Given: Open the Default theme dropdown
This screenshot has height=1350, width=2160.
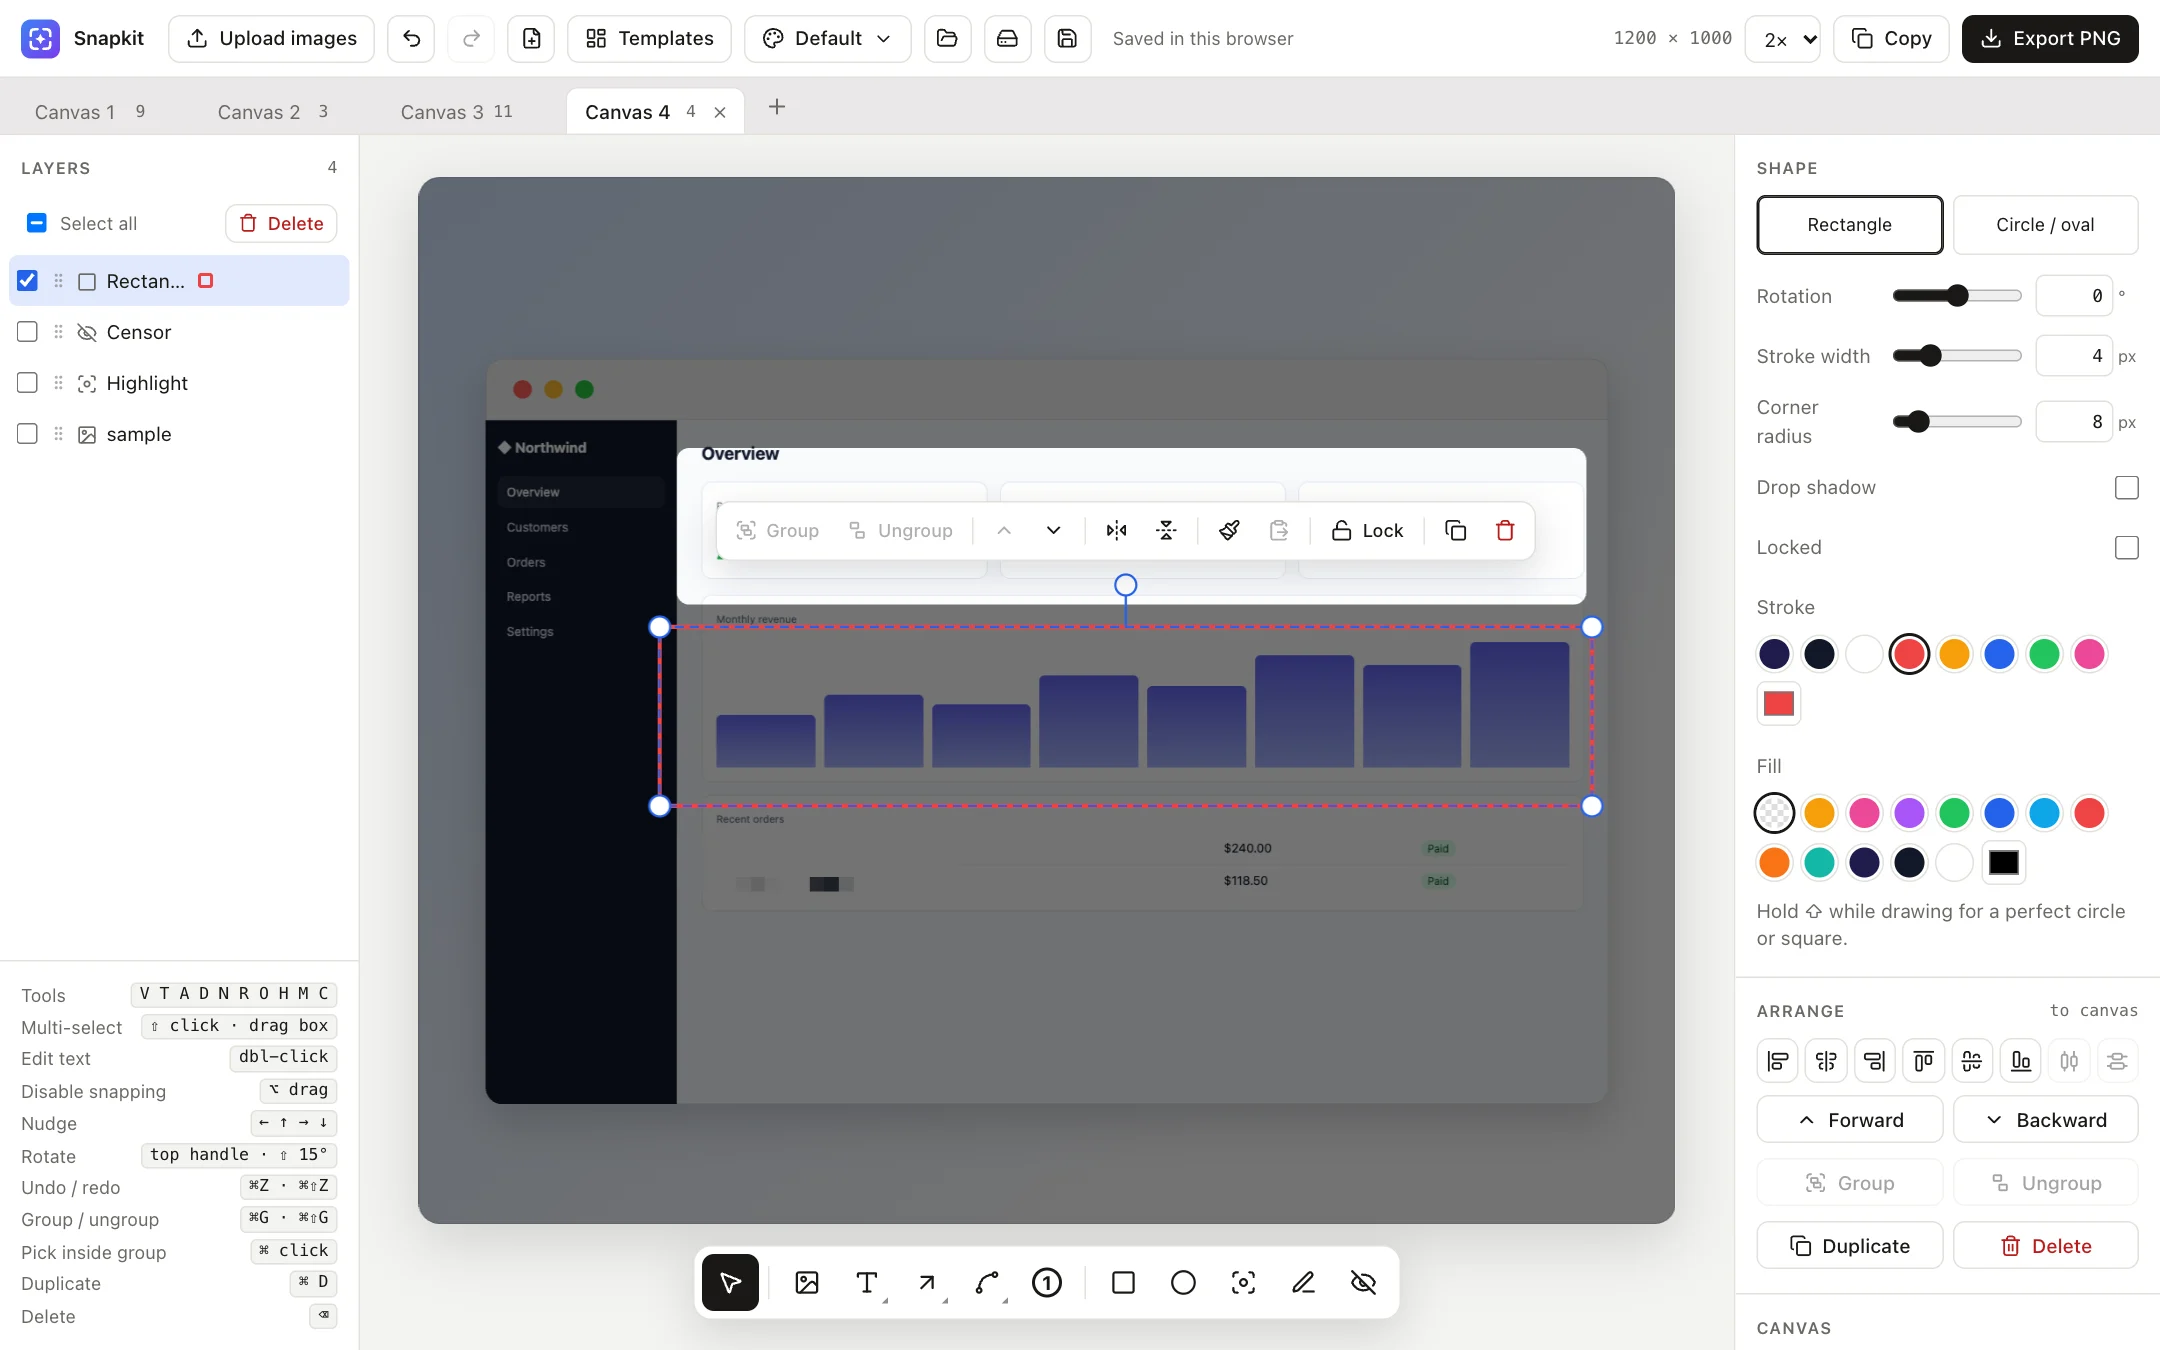Looking at the screenshot, I should click(827, 39).
